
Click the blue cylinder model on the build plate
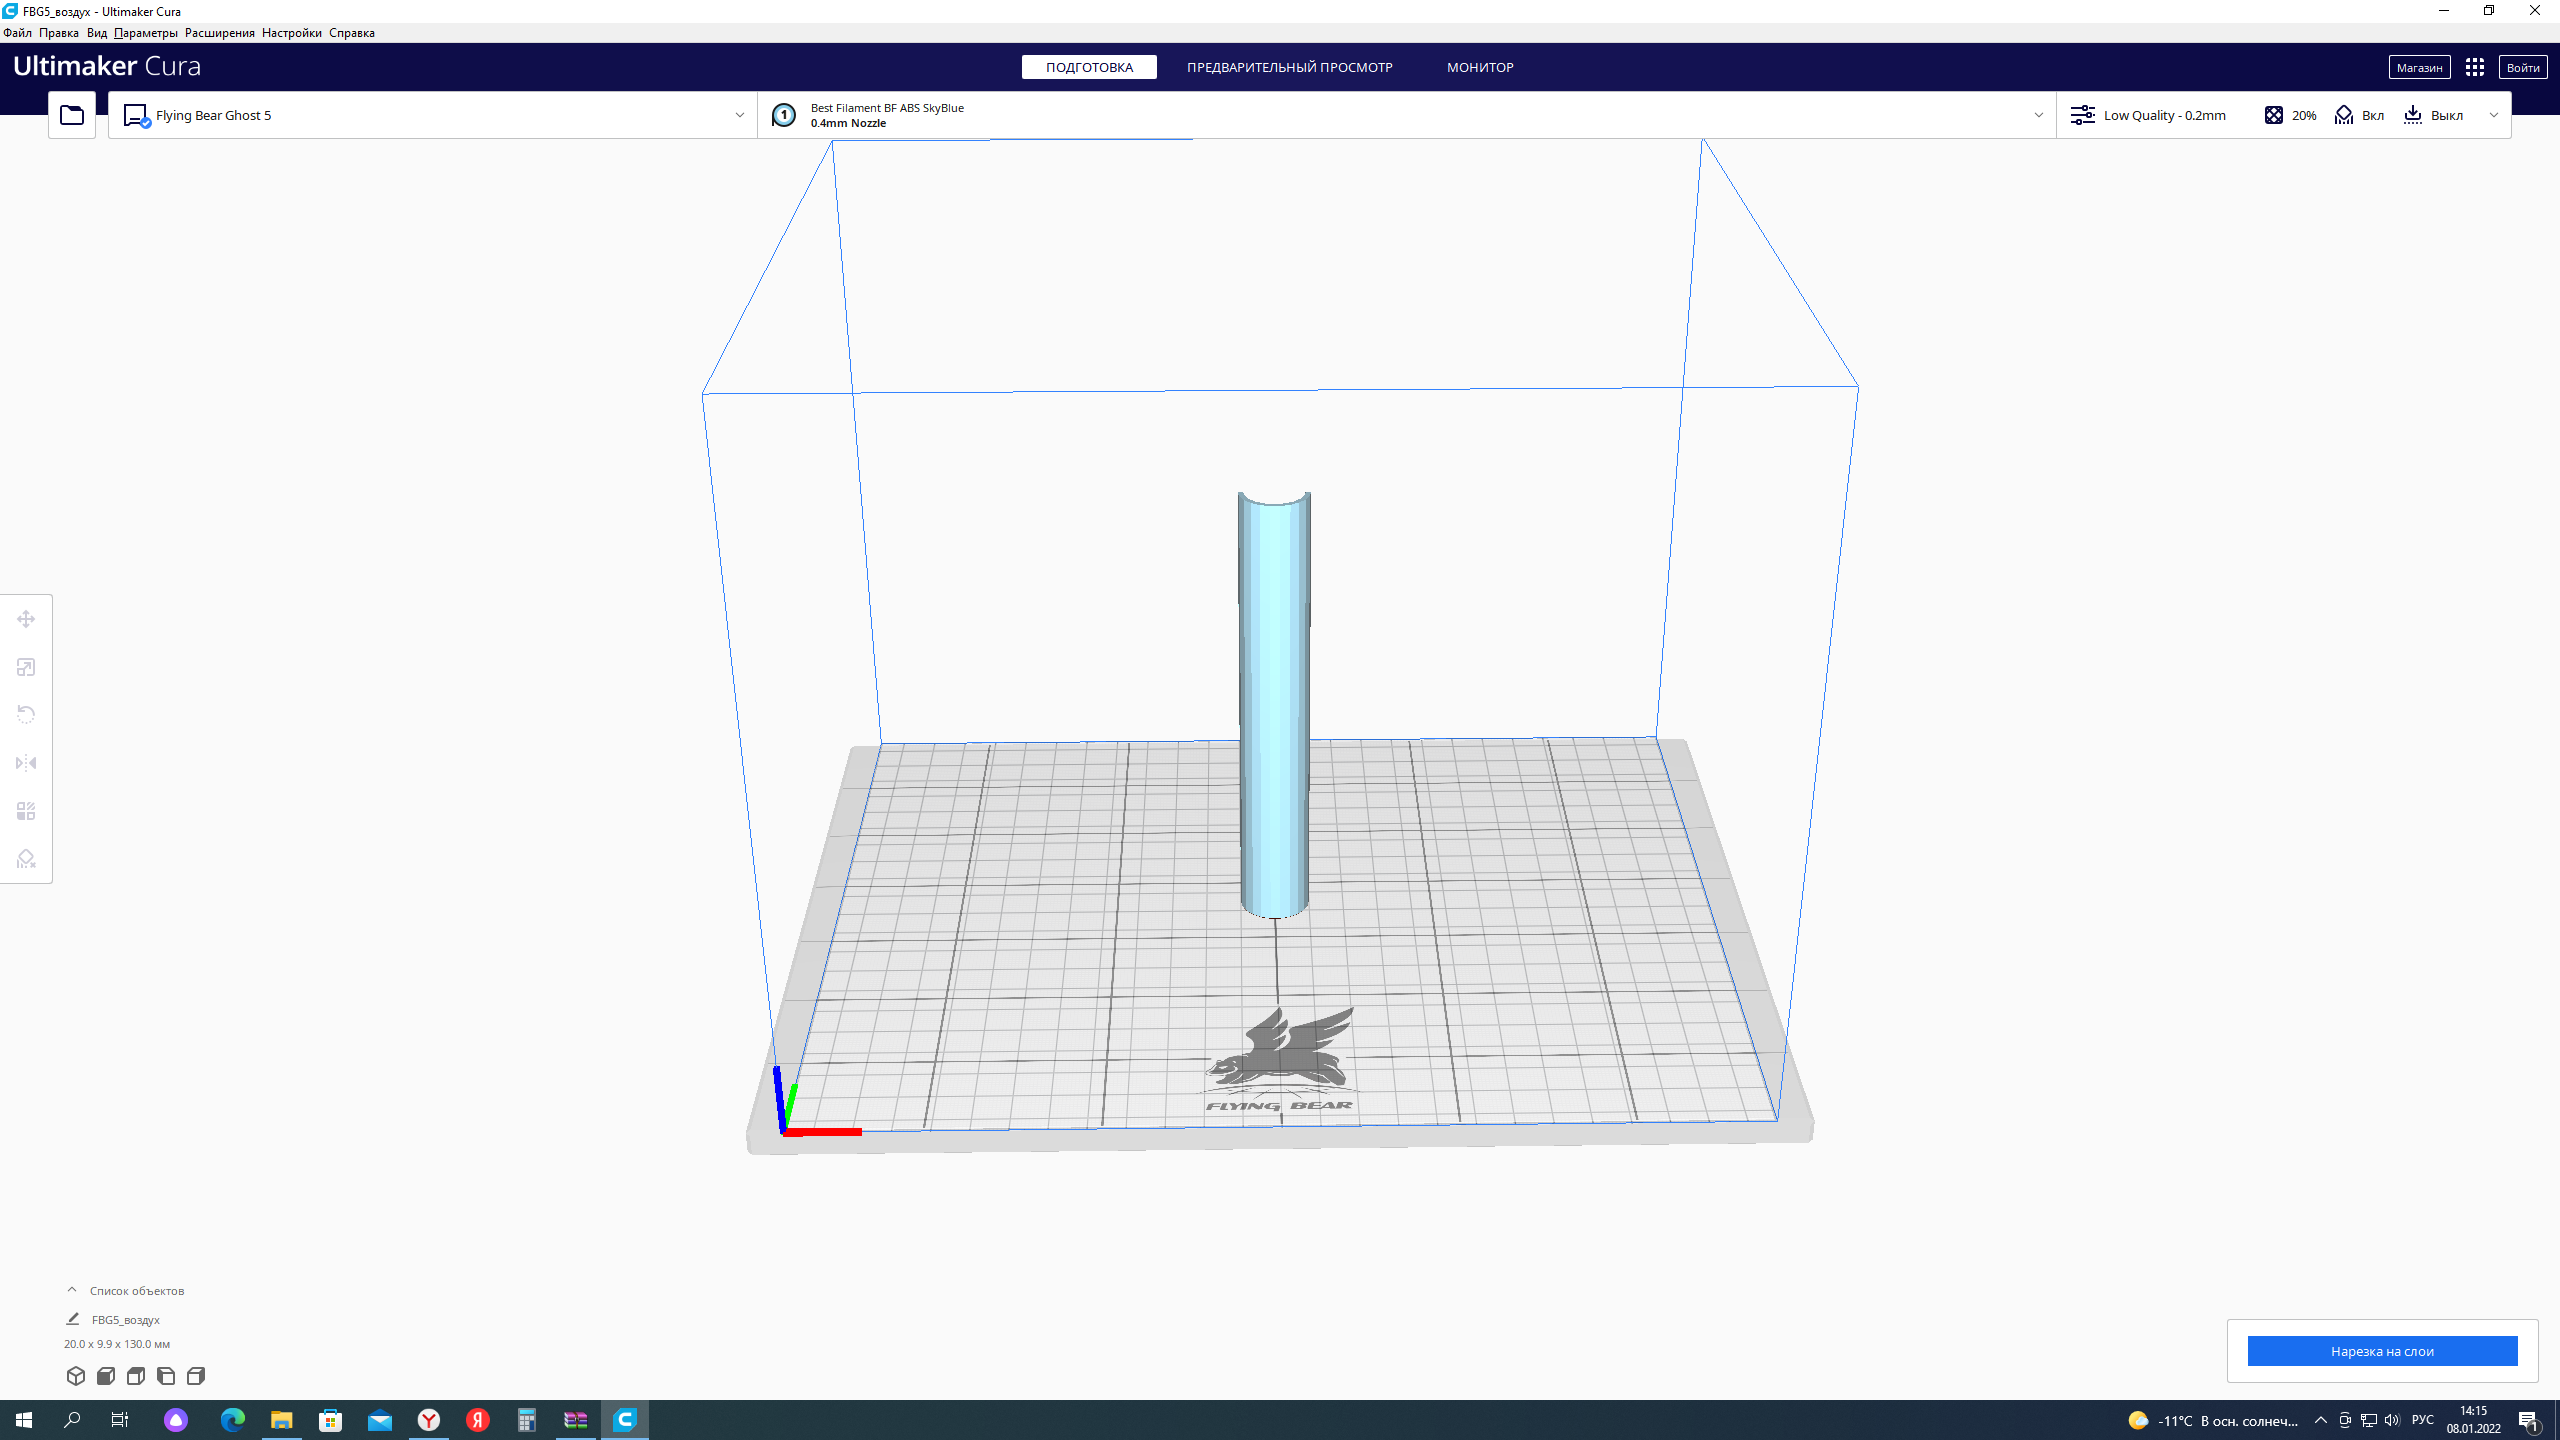click(x=1274, y=700)
